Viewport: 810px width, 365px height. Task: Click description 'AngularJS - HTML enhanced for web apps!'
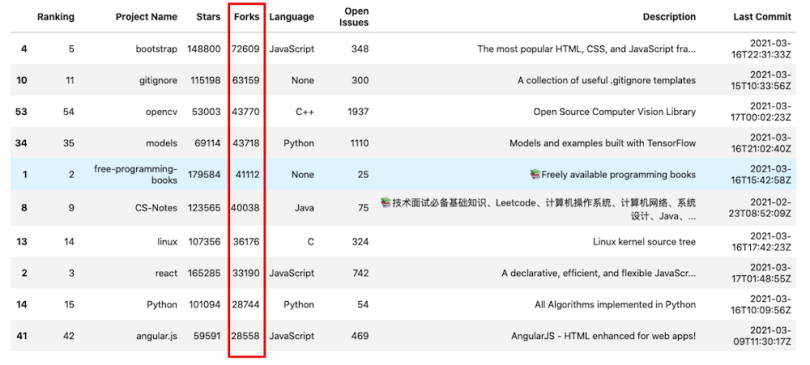(x=603, y=336)
